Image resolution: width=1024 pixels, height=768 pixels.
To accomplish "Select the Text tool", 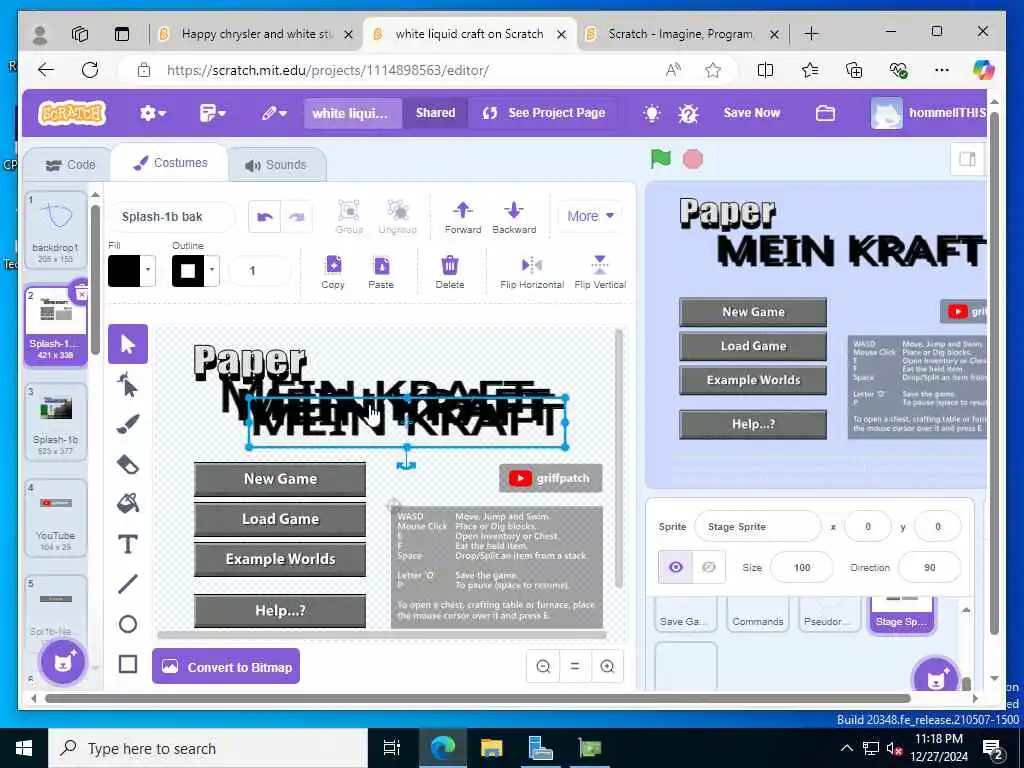I will 128,544.
